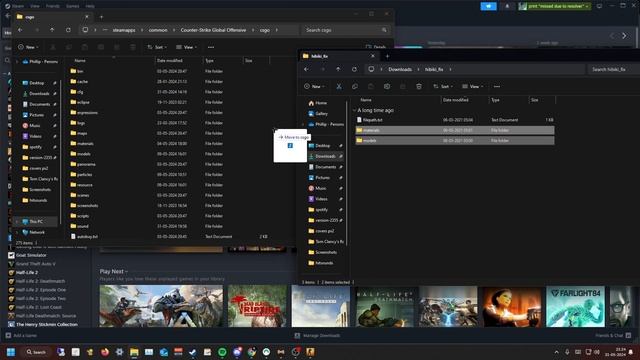640x360 pixels.
Task: Open View dropdown in csgo window
Action: click(187, 47)
